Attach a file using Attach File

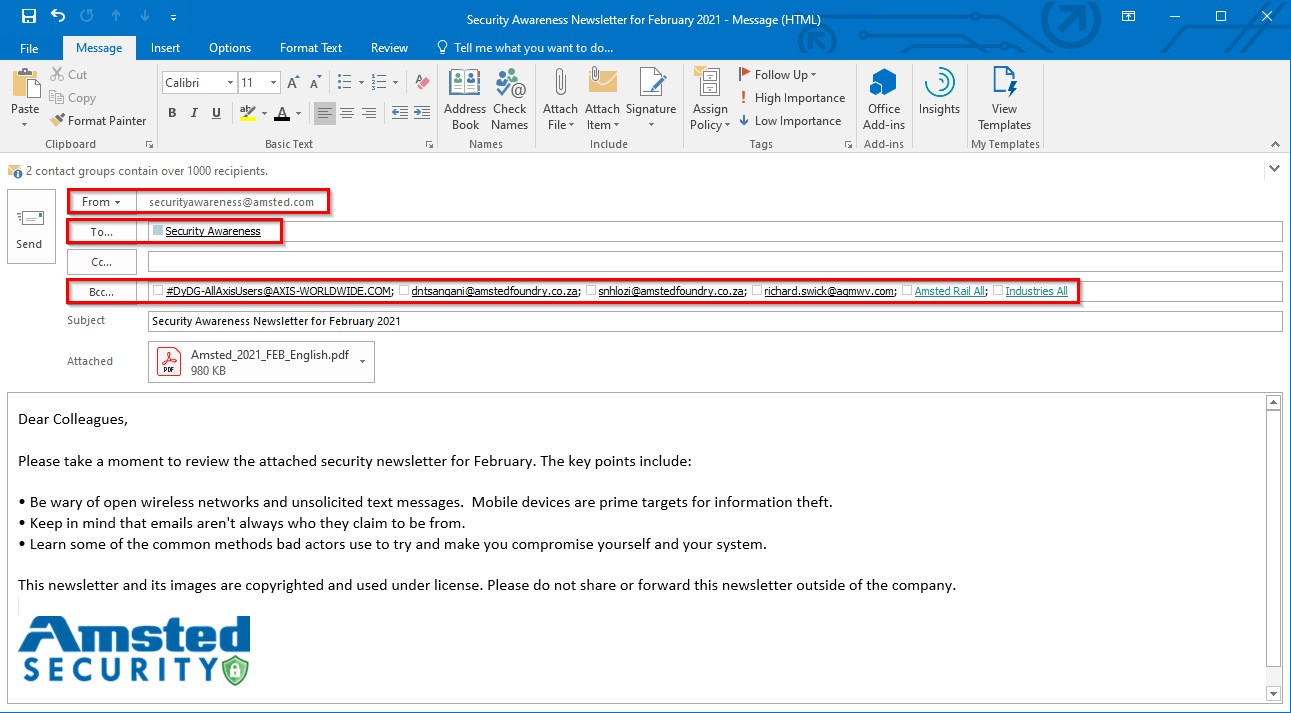click(x=560, y=97)
